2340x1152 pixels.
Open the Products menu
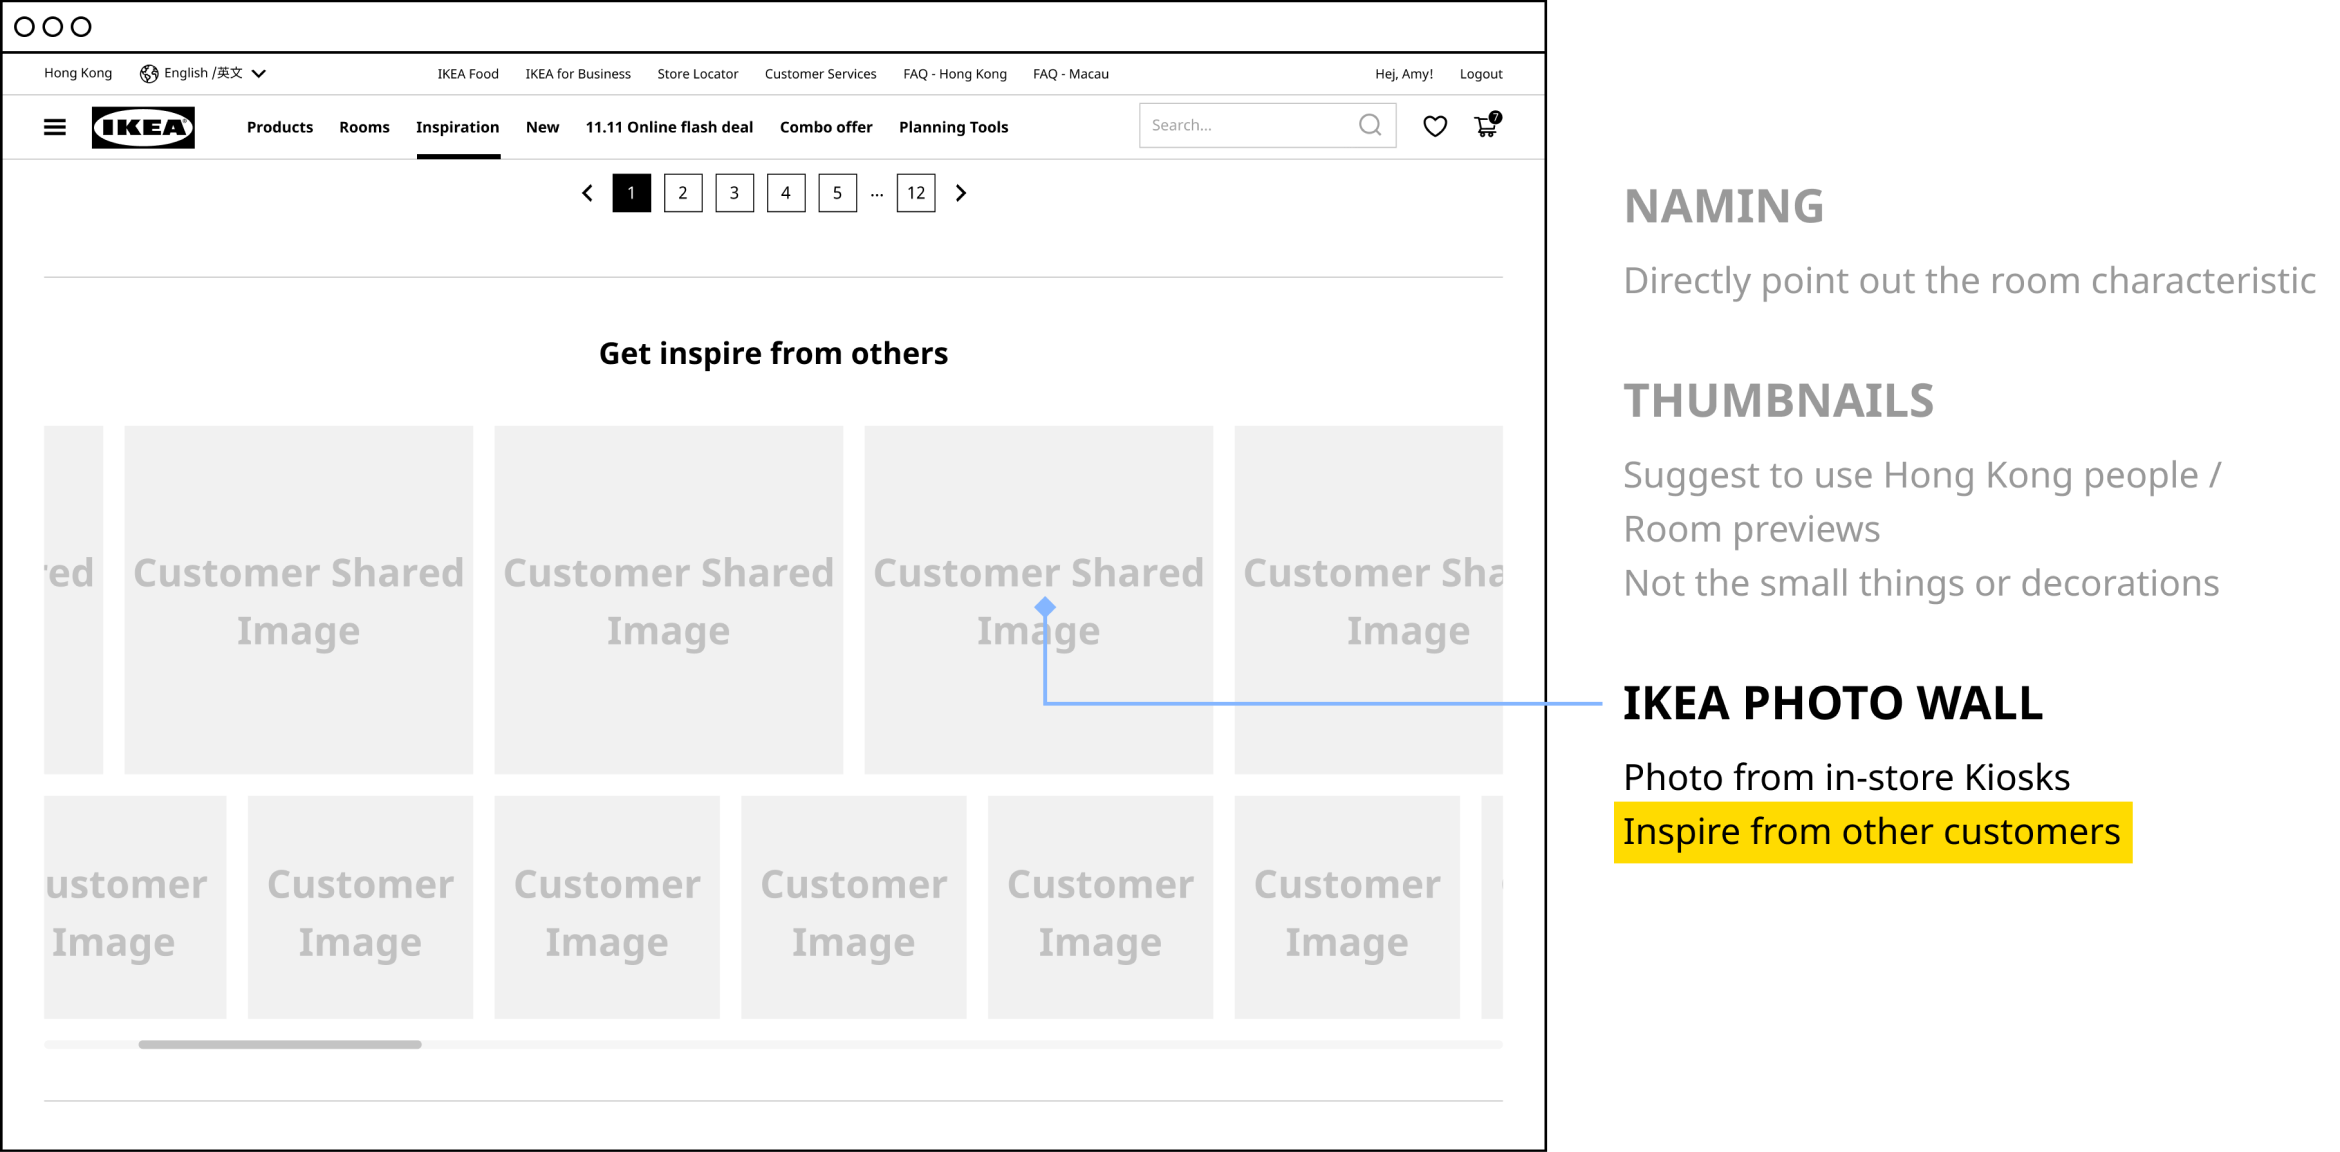(280, 127)
